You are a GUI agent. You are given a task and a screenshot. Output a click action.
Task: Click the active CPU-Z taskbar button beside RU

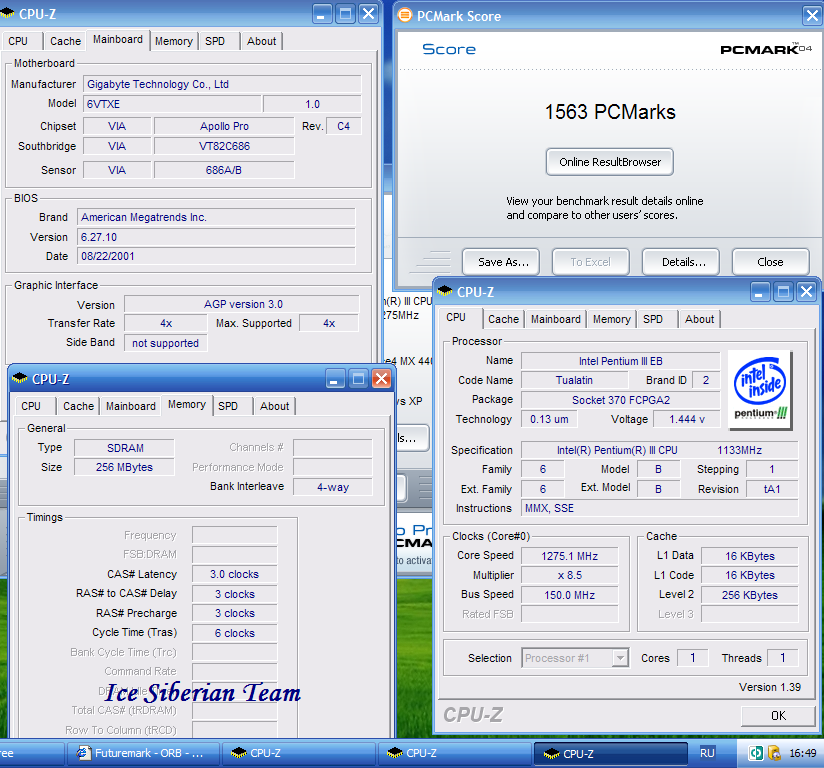[611, 754]
